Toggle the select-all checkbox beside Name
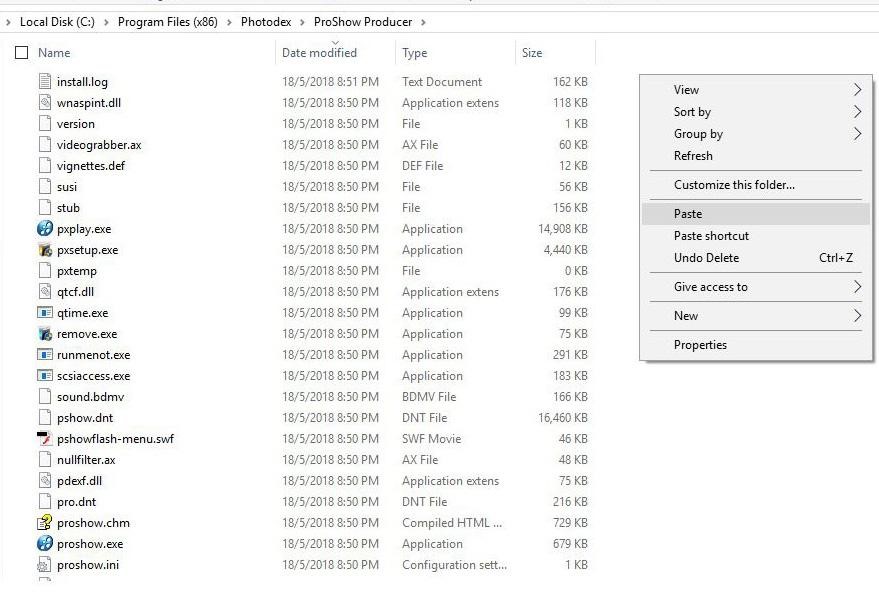Screen dimensions: 879x592 [21, 53]
